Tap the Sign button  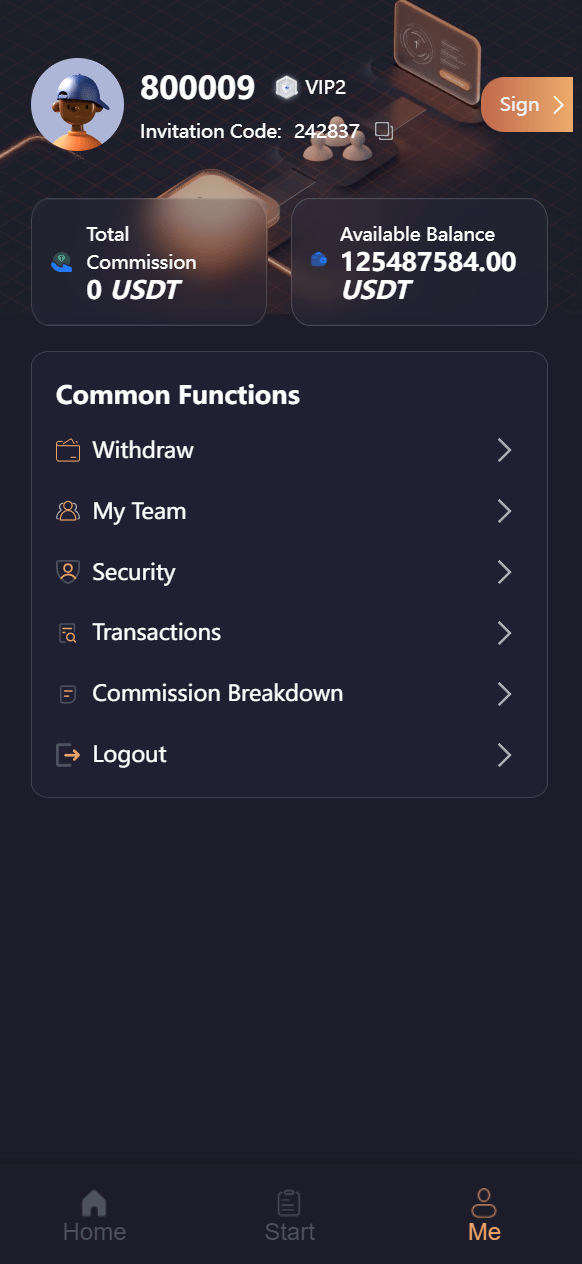point(528,105)
